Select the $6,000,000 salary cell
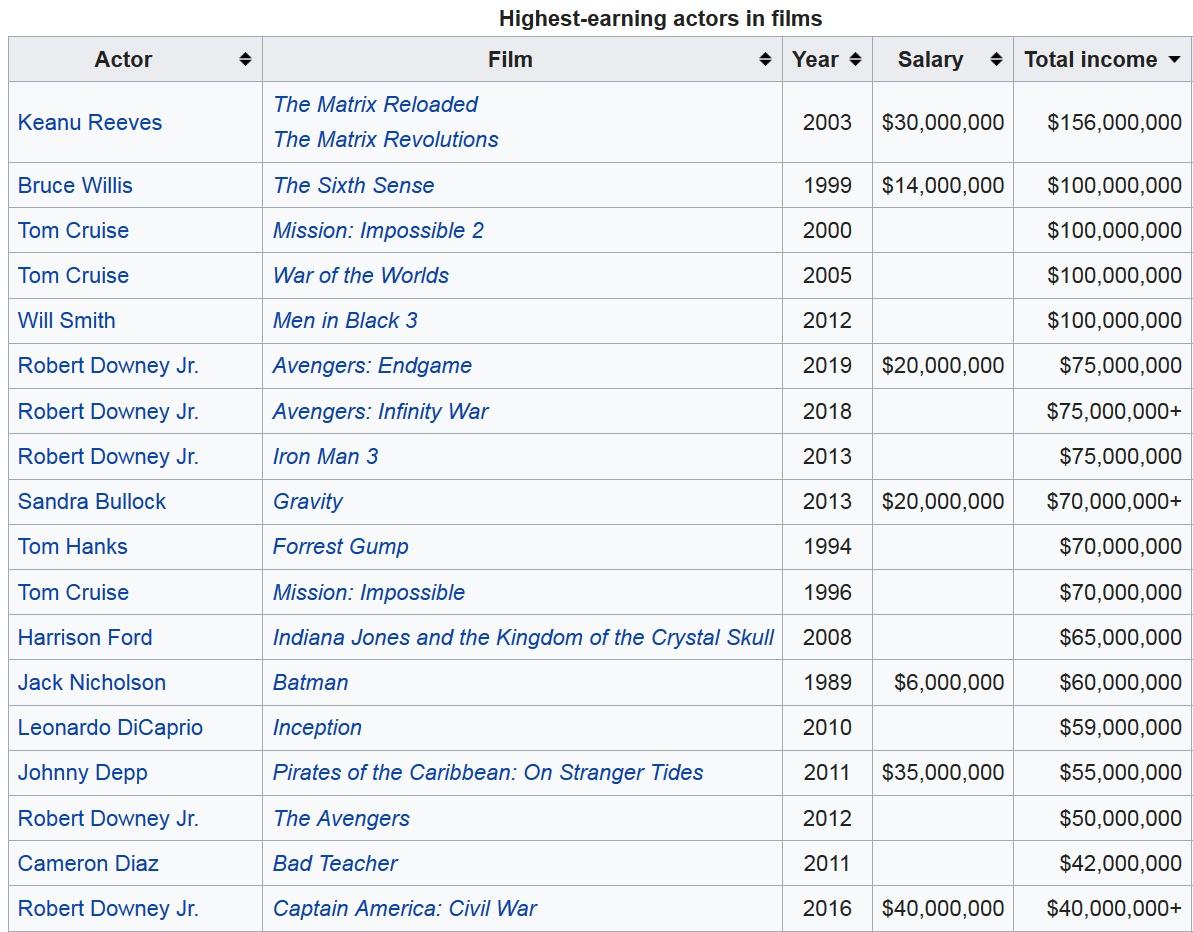Viewport: 1193px width, 932px height. click(943, 682)
